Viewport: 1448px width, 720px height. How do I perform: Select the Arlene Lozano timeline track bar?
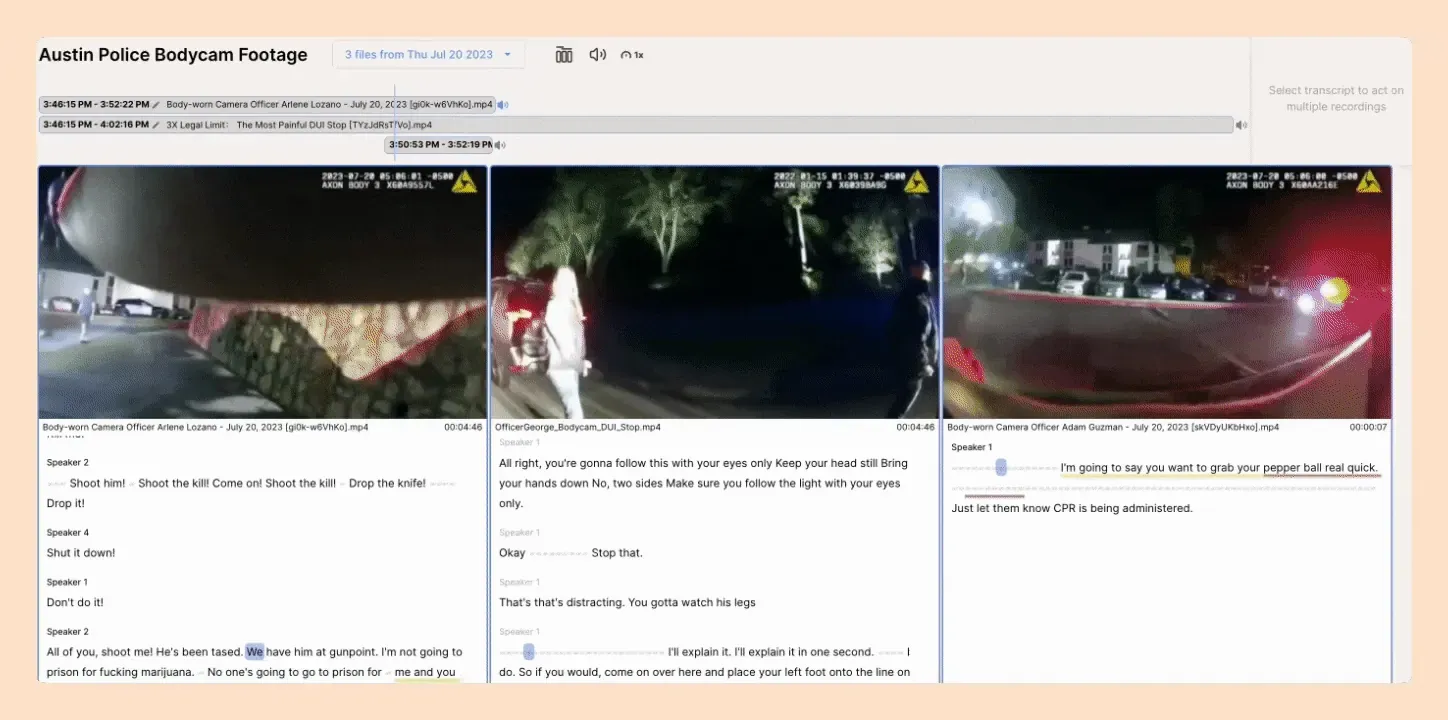(x=267, y=105)
